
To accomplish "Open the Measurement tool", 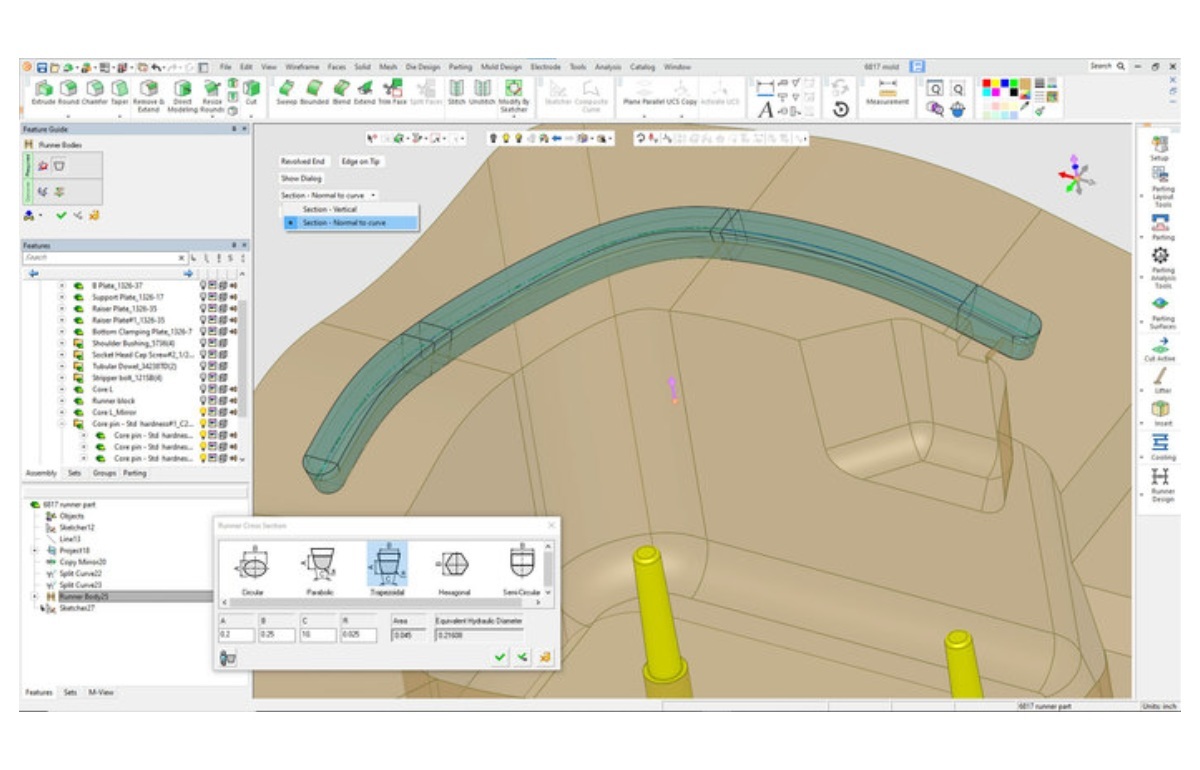I will point(887,93).
